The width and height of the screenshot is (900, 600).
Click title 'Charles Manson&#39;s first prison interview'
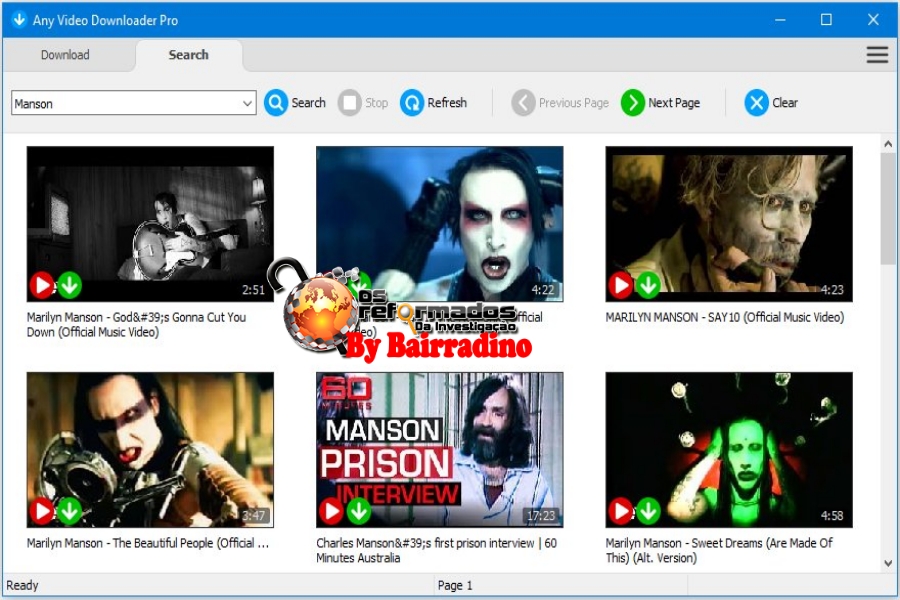(x=437, y=550)
